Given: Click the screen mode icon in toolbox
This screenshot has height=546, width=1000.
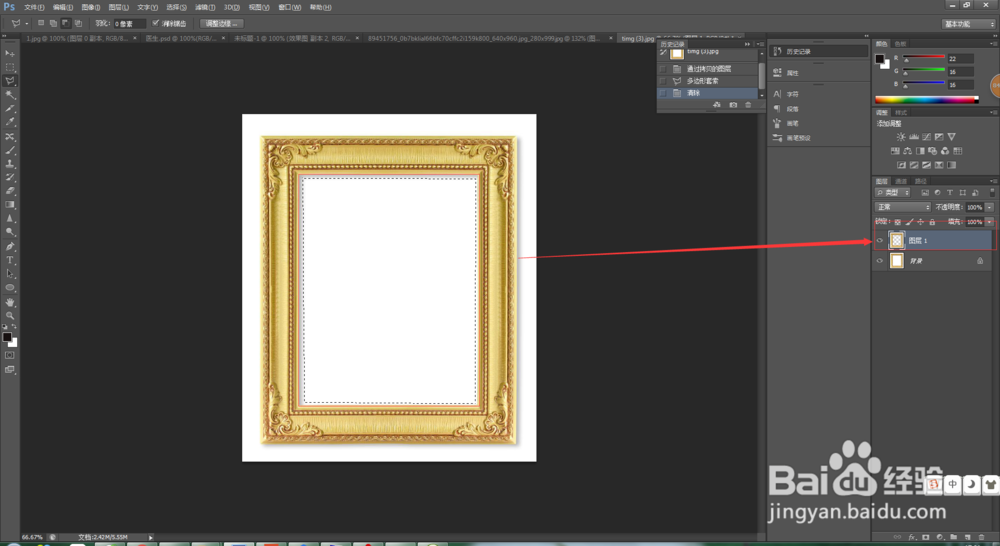Looking at the screenshot, I should (10, 369).
